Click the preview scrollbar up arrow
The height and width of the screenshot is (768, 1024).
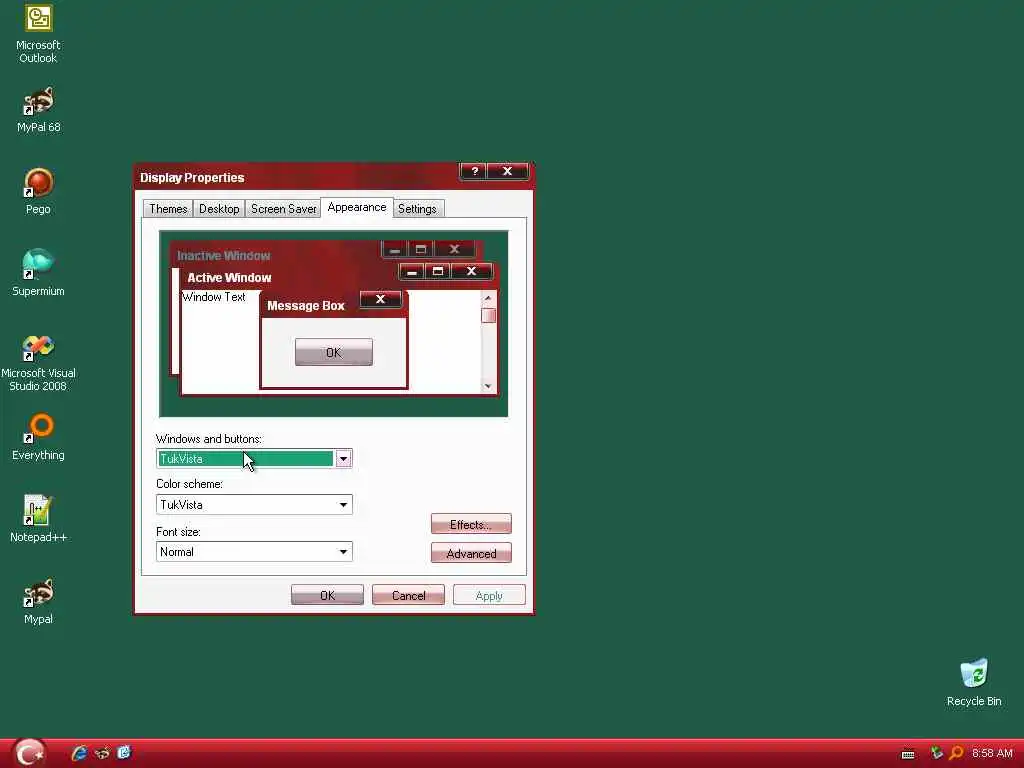(x=488, y=298)
